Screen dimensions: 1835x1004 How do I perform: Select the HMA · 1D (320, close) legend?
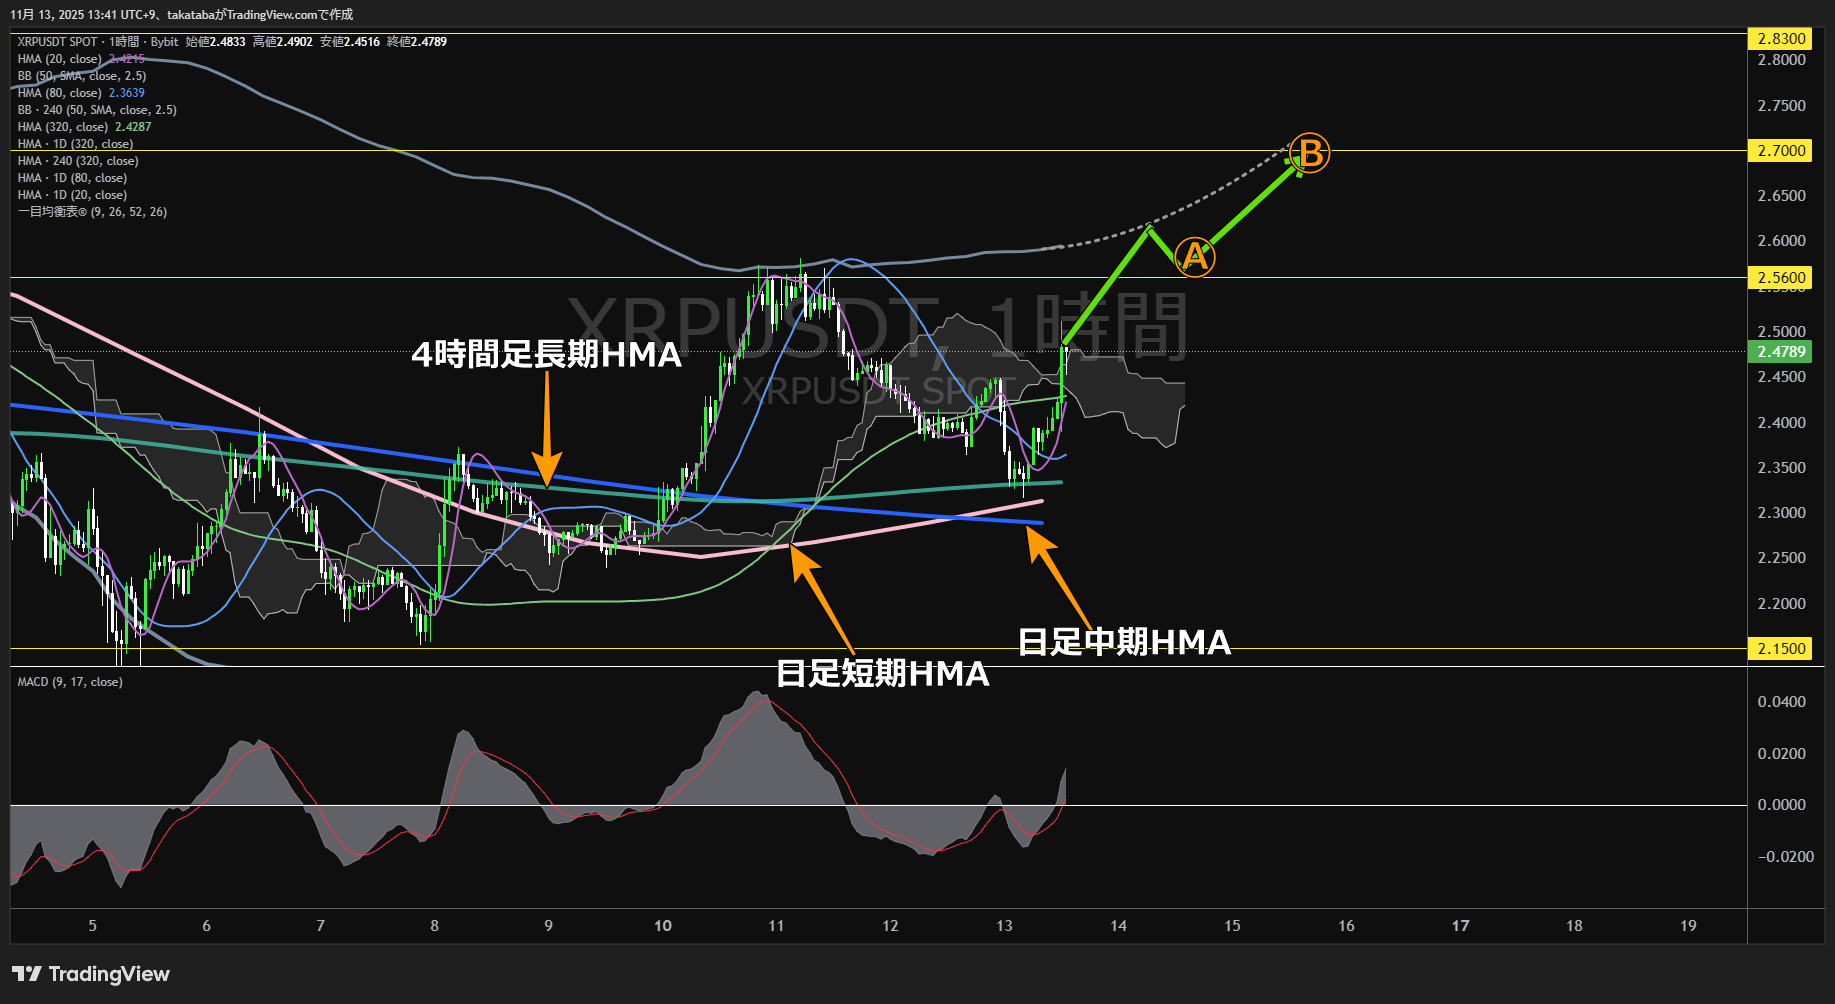pos(75,144)
